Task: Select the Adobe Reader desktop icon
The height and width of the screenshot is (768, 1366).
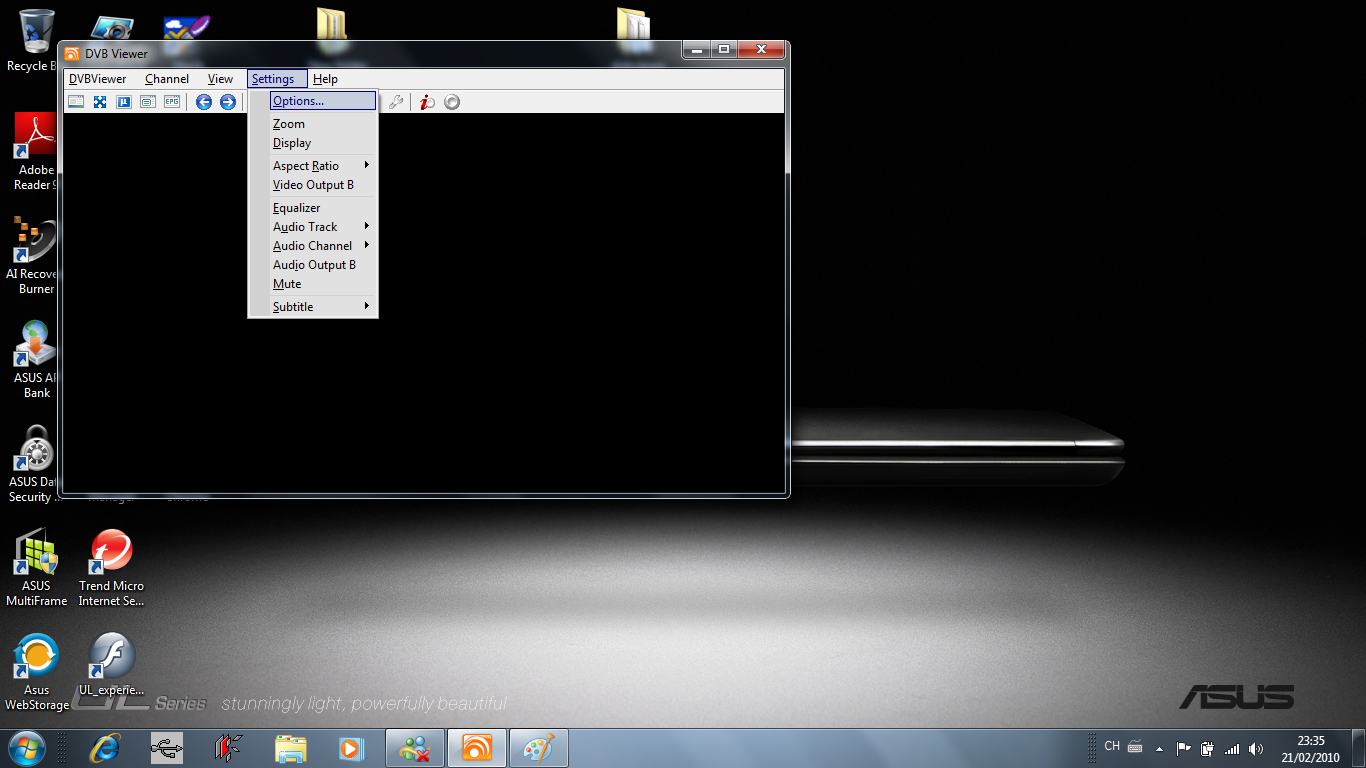Action: point(33,151)
